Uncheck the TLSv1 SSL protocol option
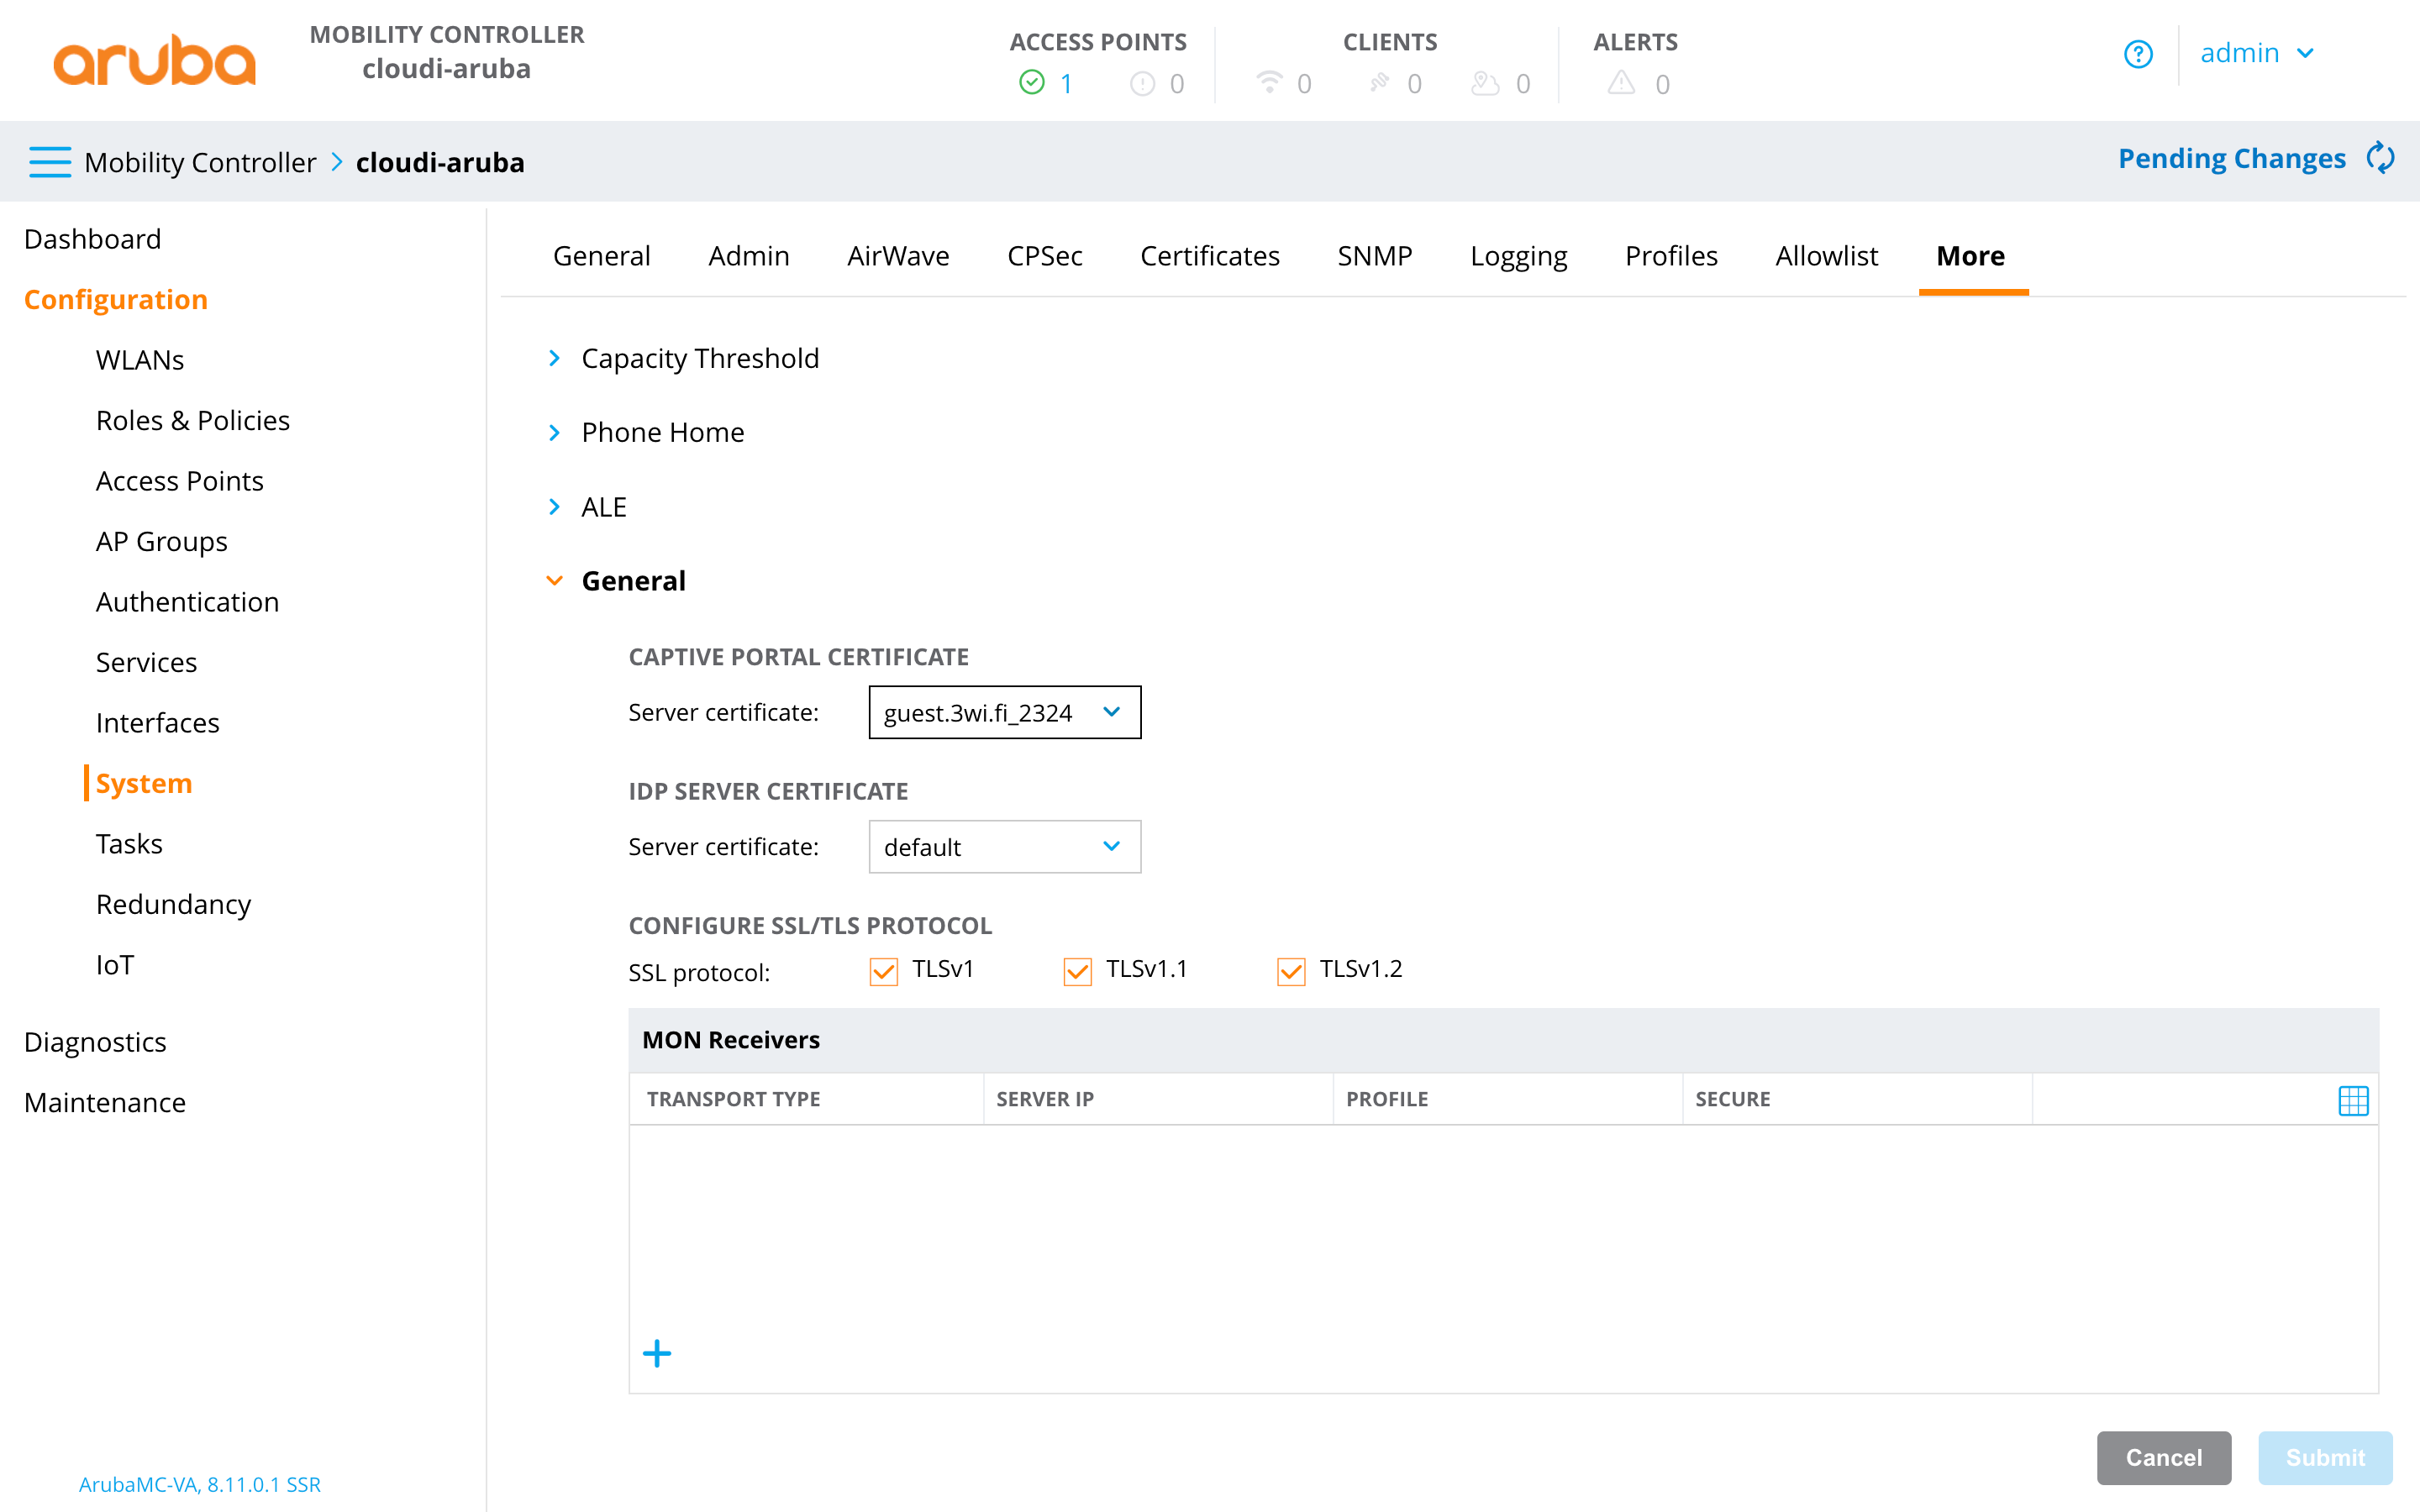Viewport: 2420px width, 1512px height. pos(884,970)
